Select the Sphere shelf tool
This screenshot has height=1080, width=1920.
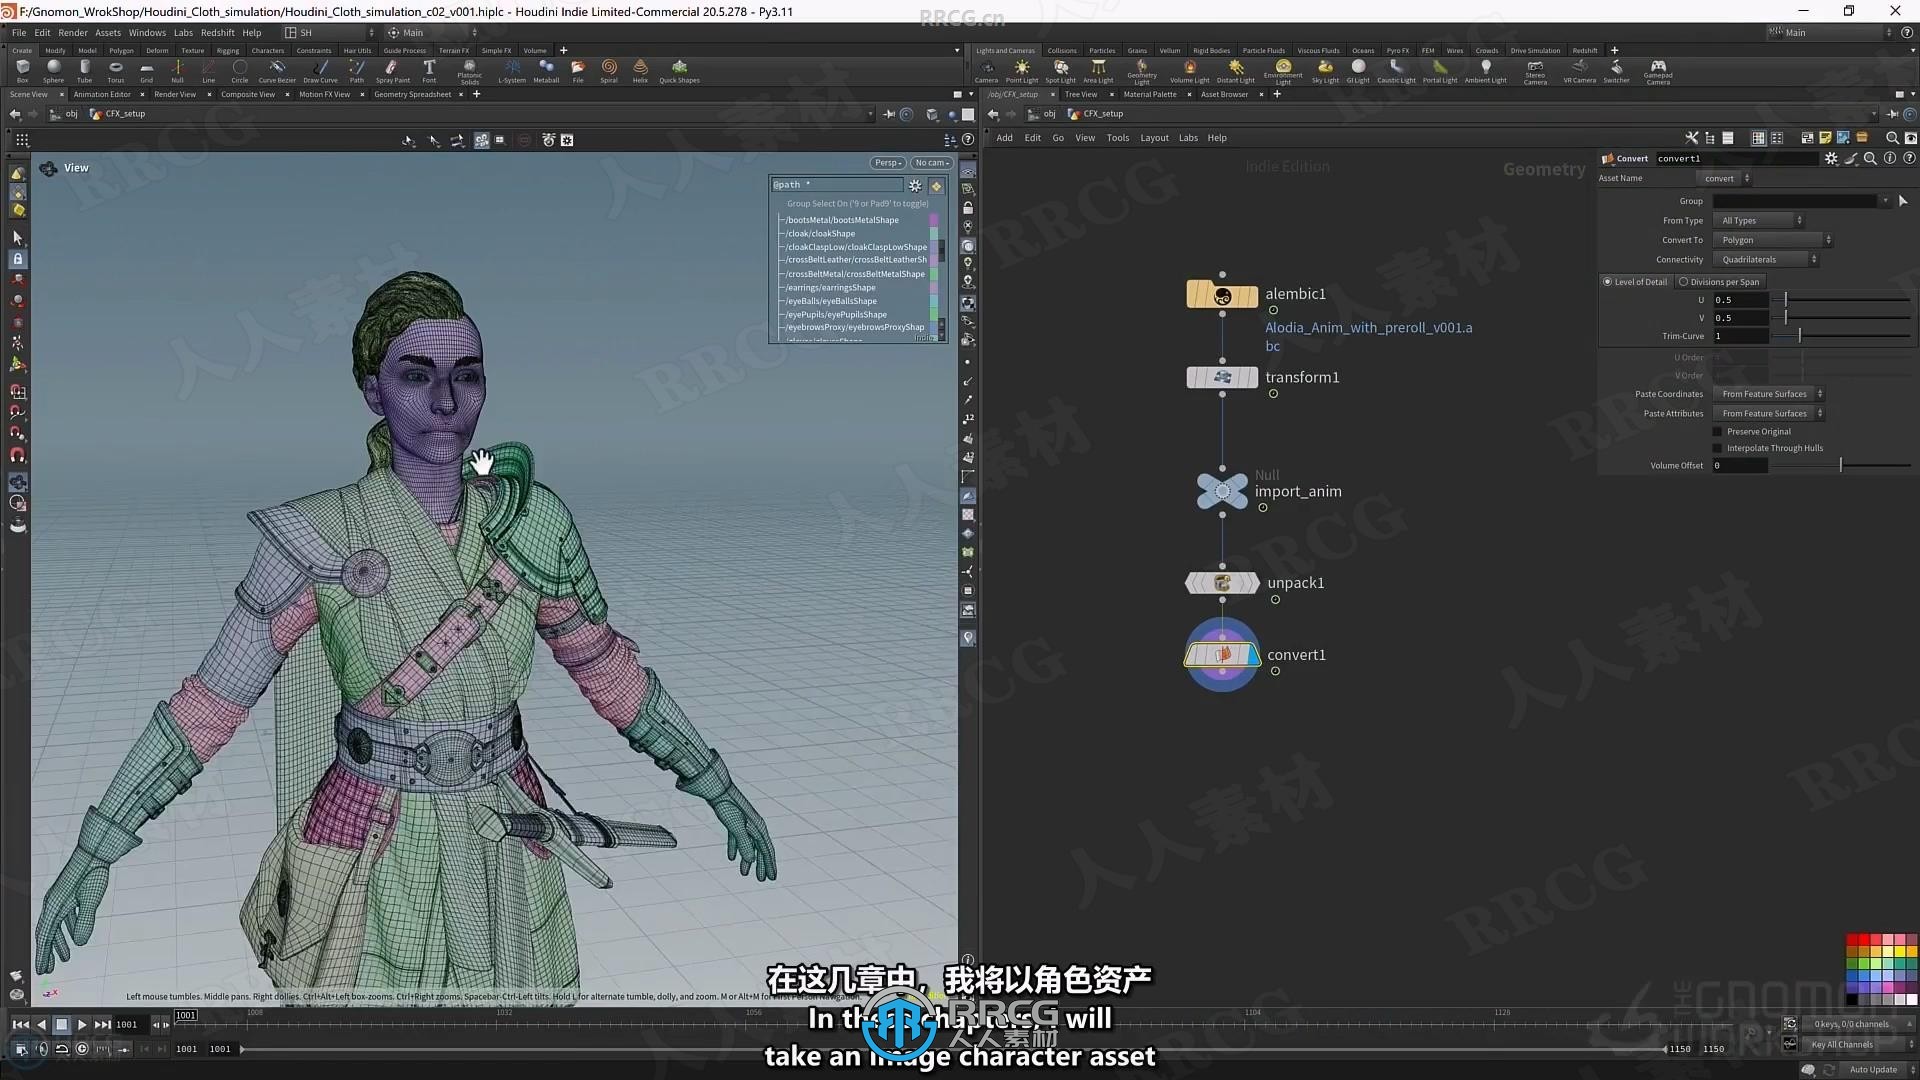click(53, 71)
